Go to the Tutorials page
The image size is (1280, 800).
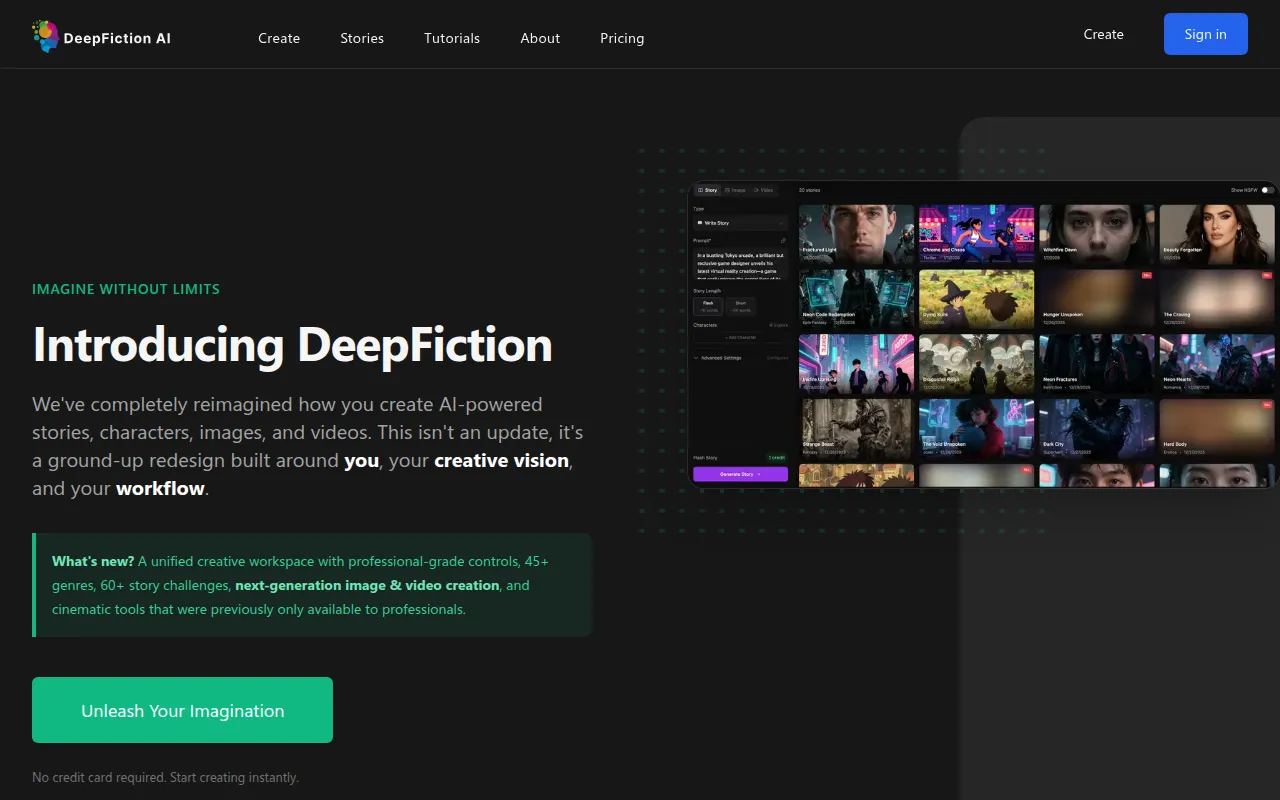click(x=452, y=38)
